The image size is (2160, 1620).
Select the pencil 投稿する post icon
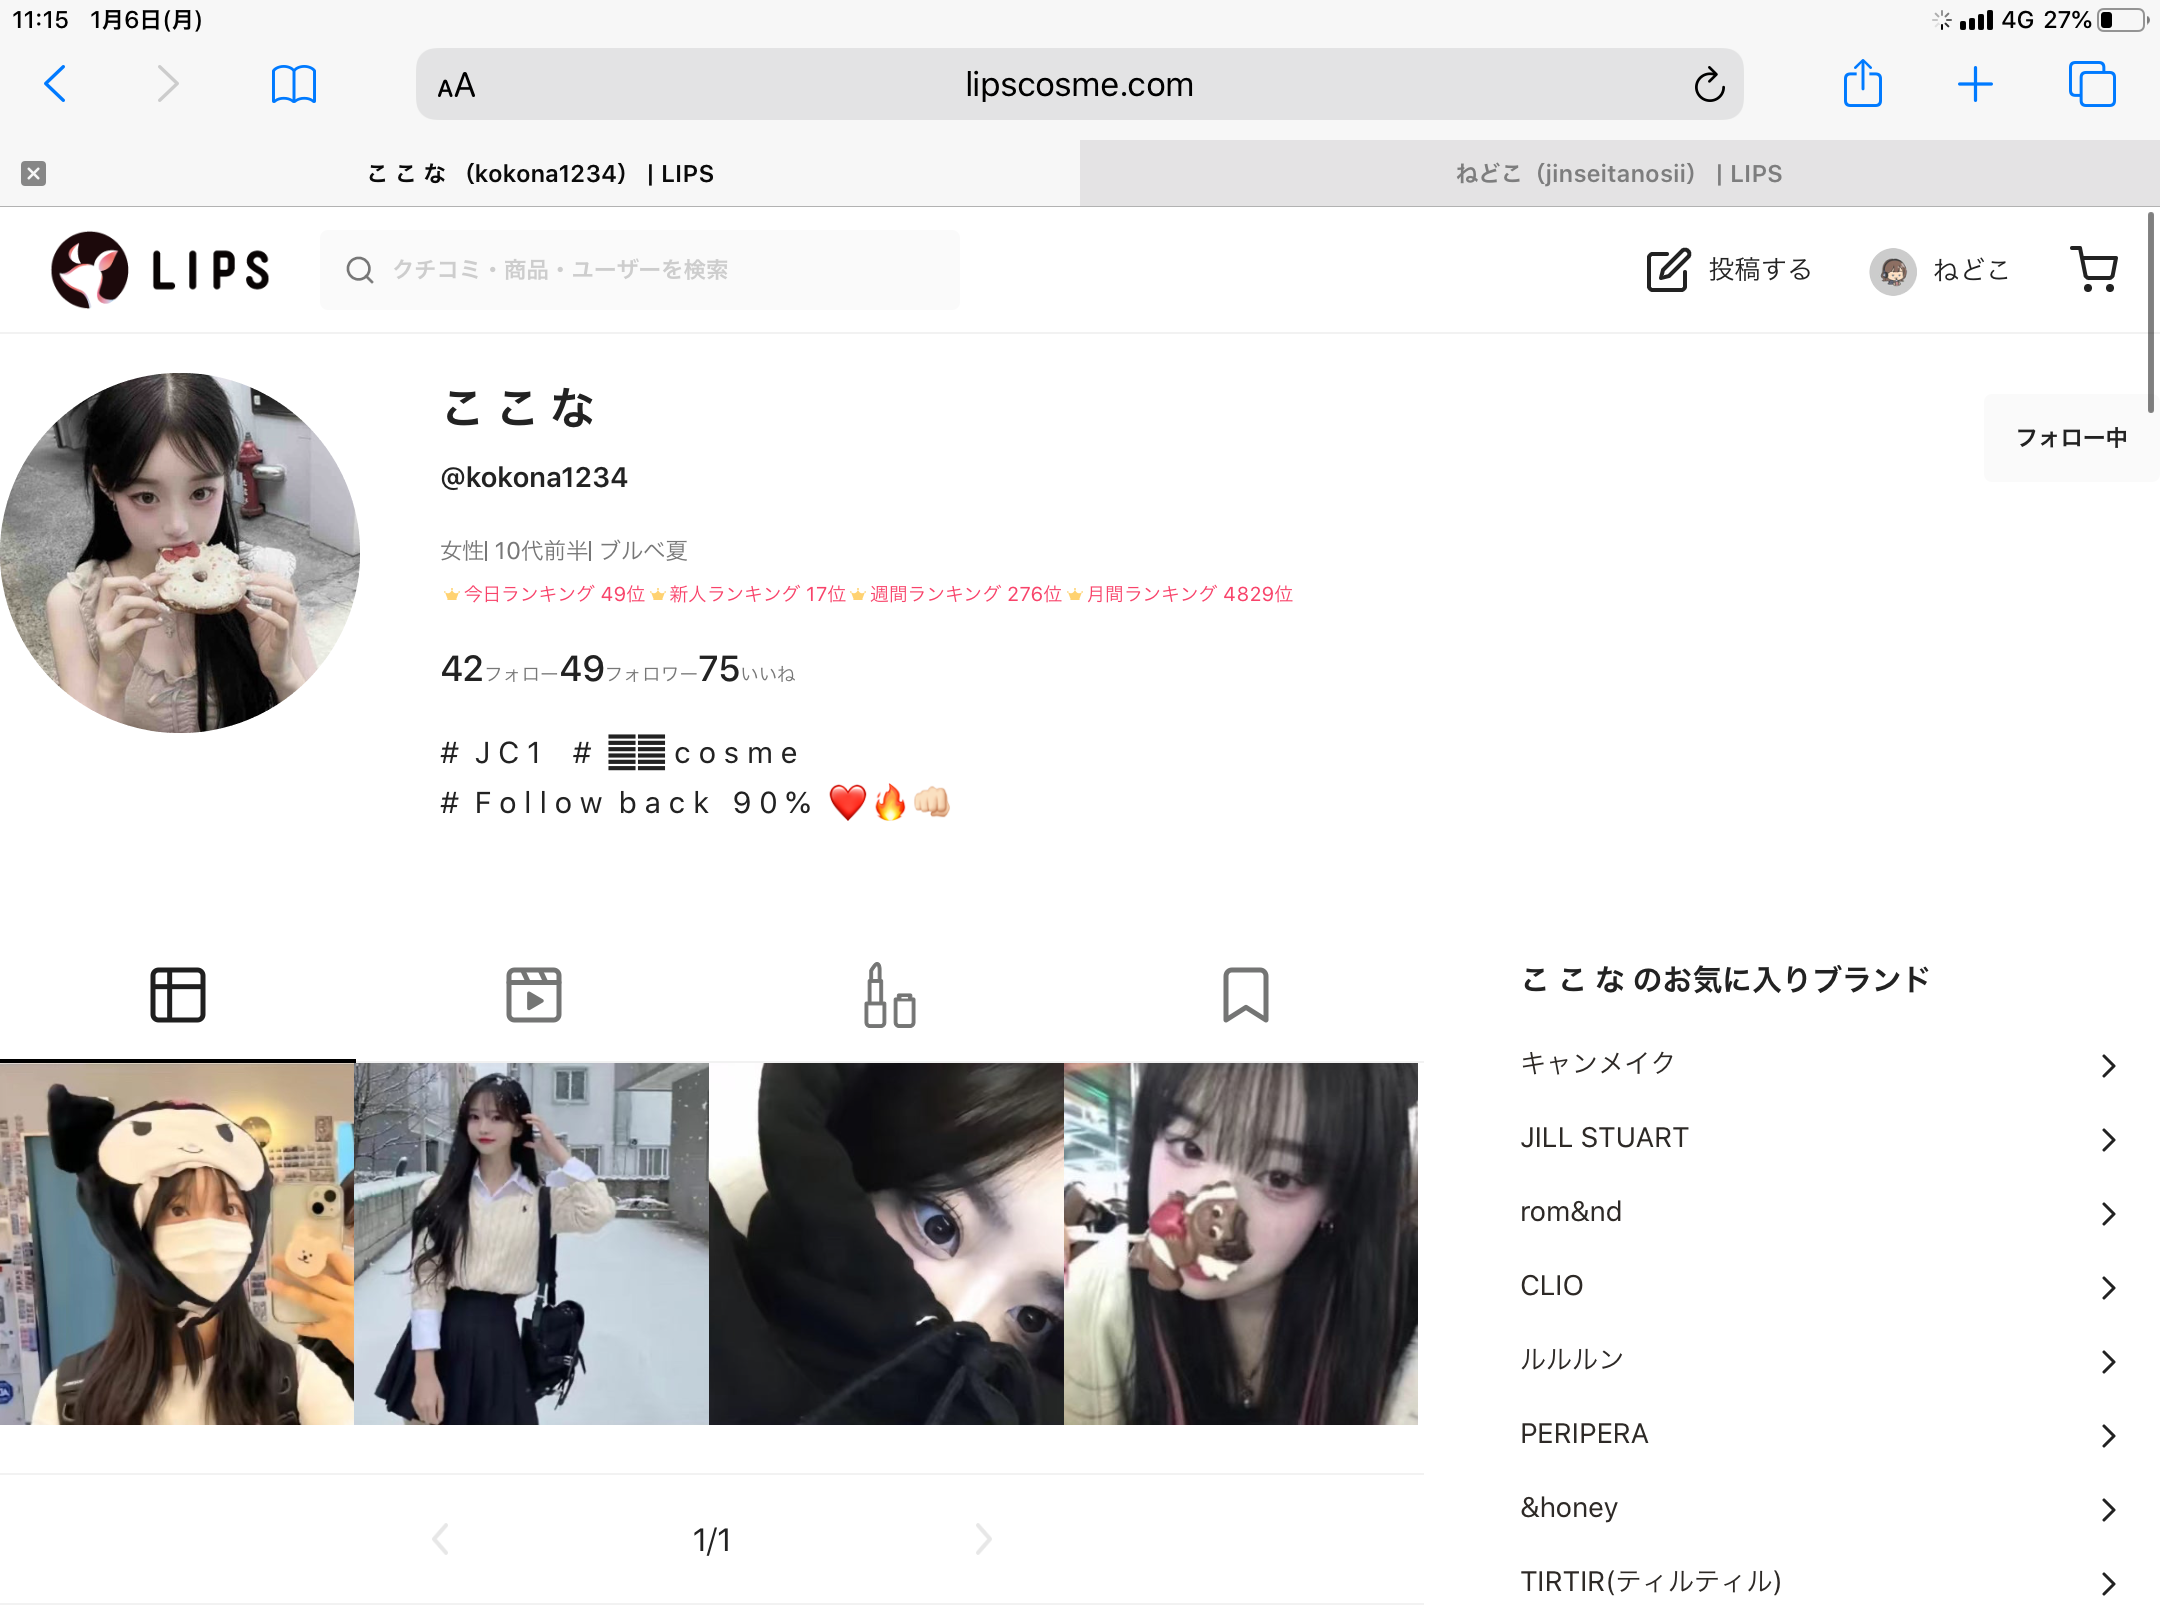1668,270
